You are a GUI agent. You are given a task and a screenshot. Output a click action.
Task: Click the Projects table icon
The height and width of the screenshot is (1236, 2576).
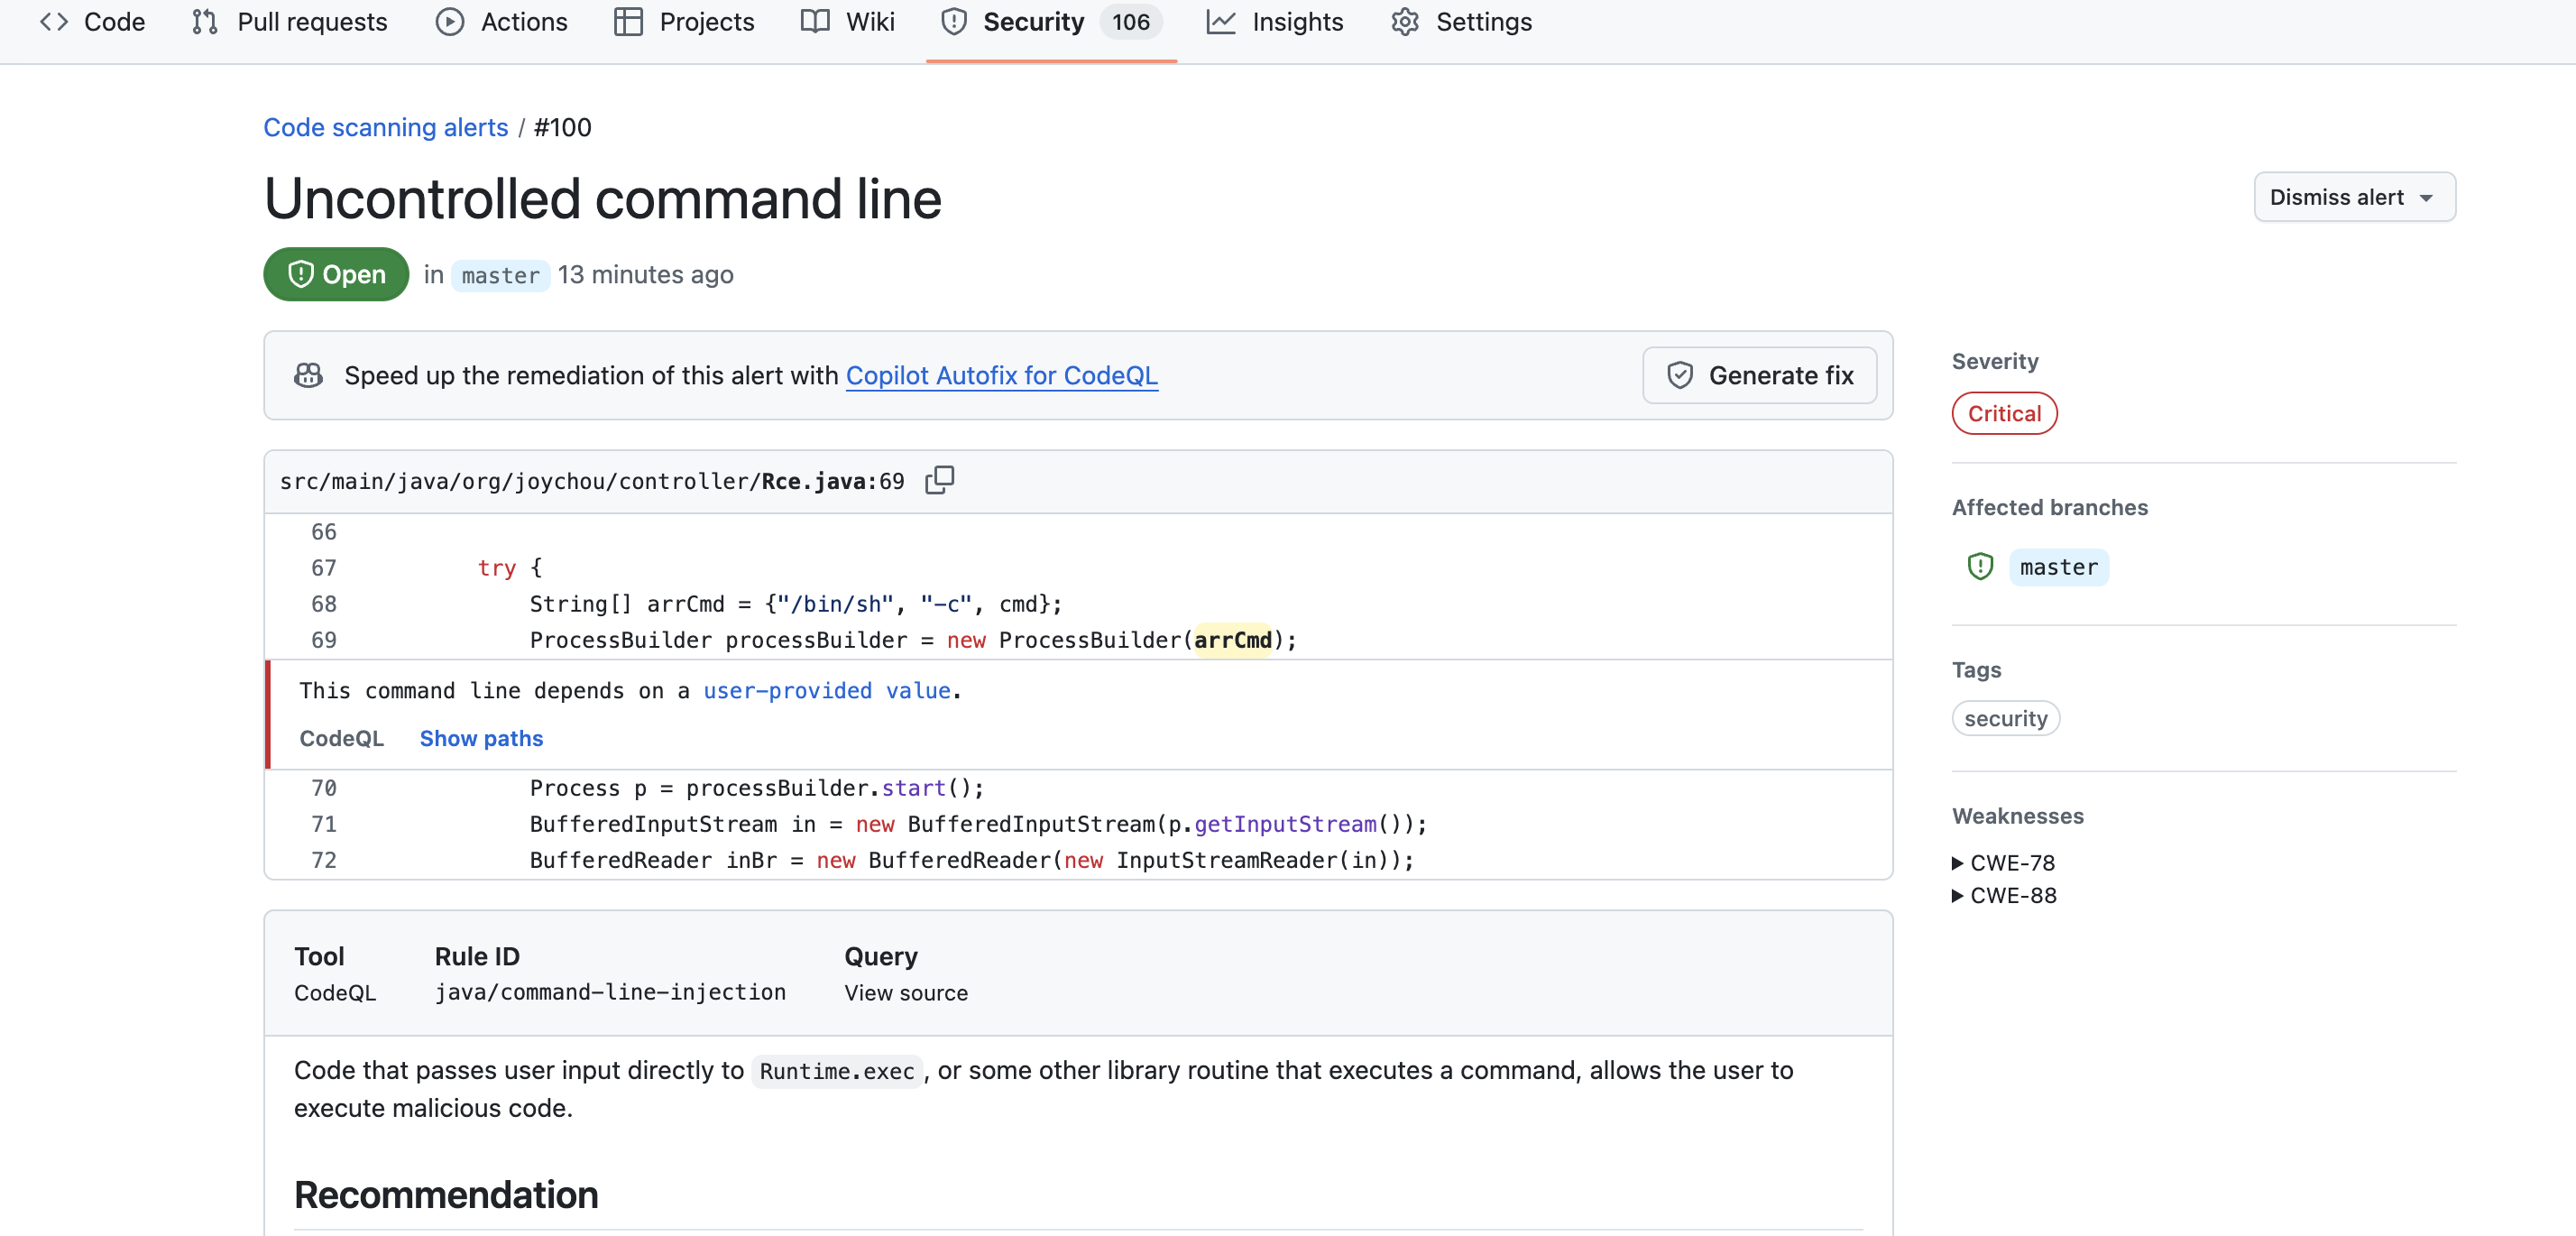[628, 22]
